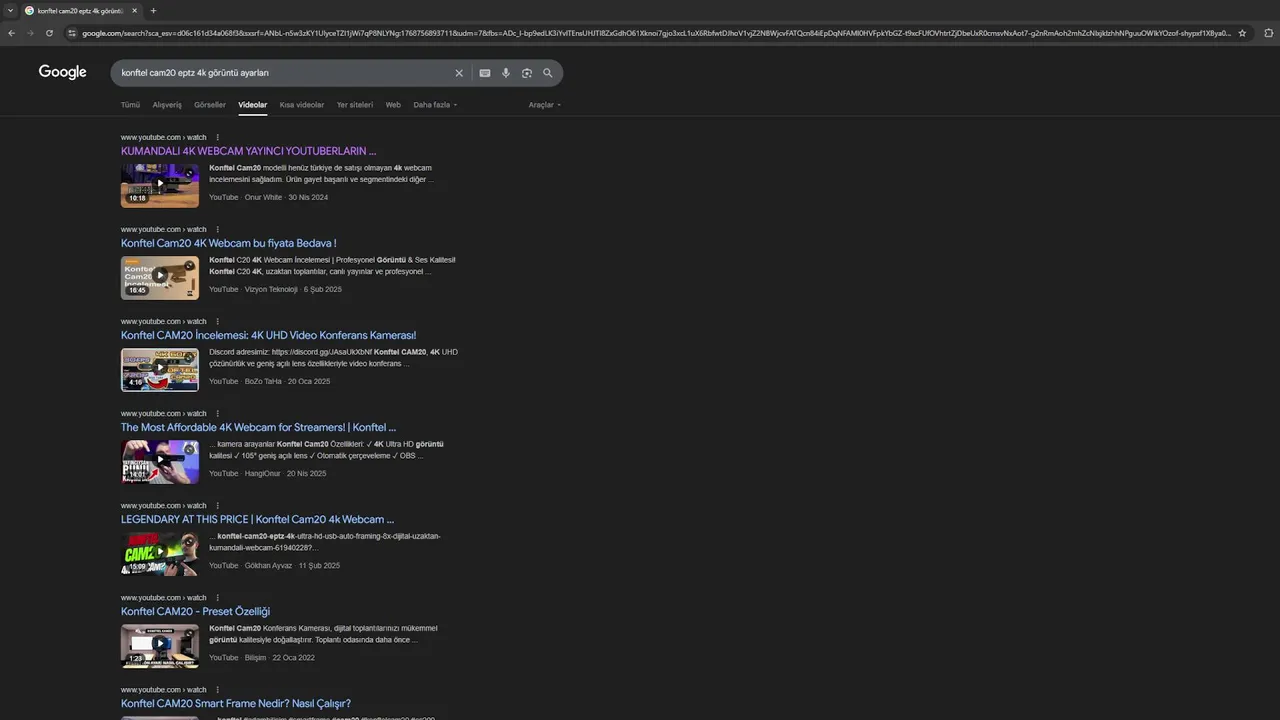1280x720 pixels.
Task: Open Konftel CAM20 - Preset Özelliği link
Action: [195, 611]
